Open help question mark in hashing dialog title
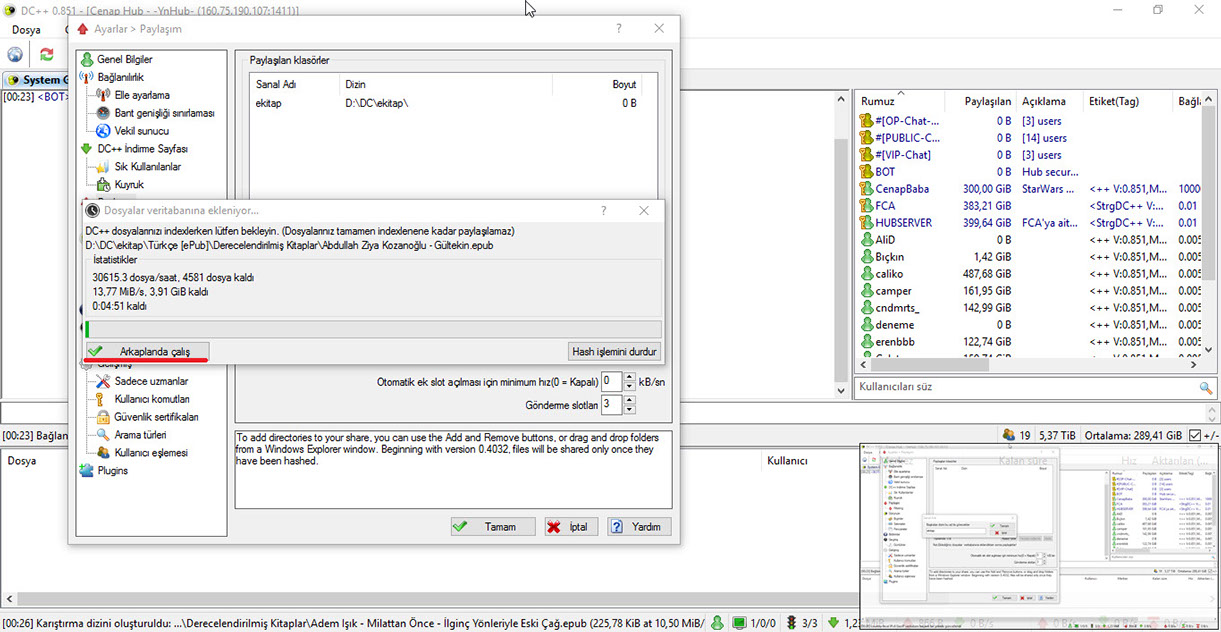 click(604, 211)
